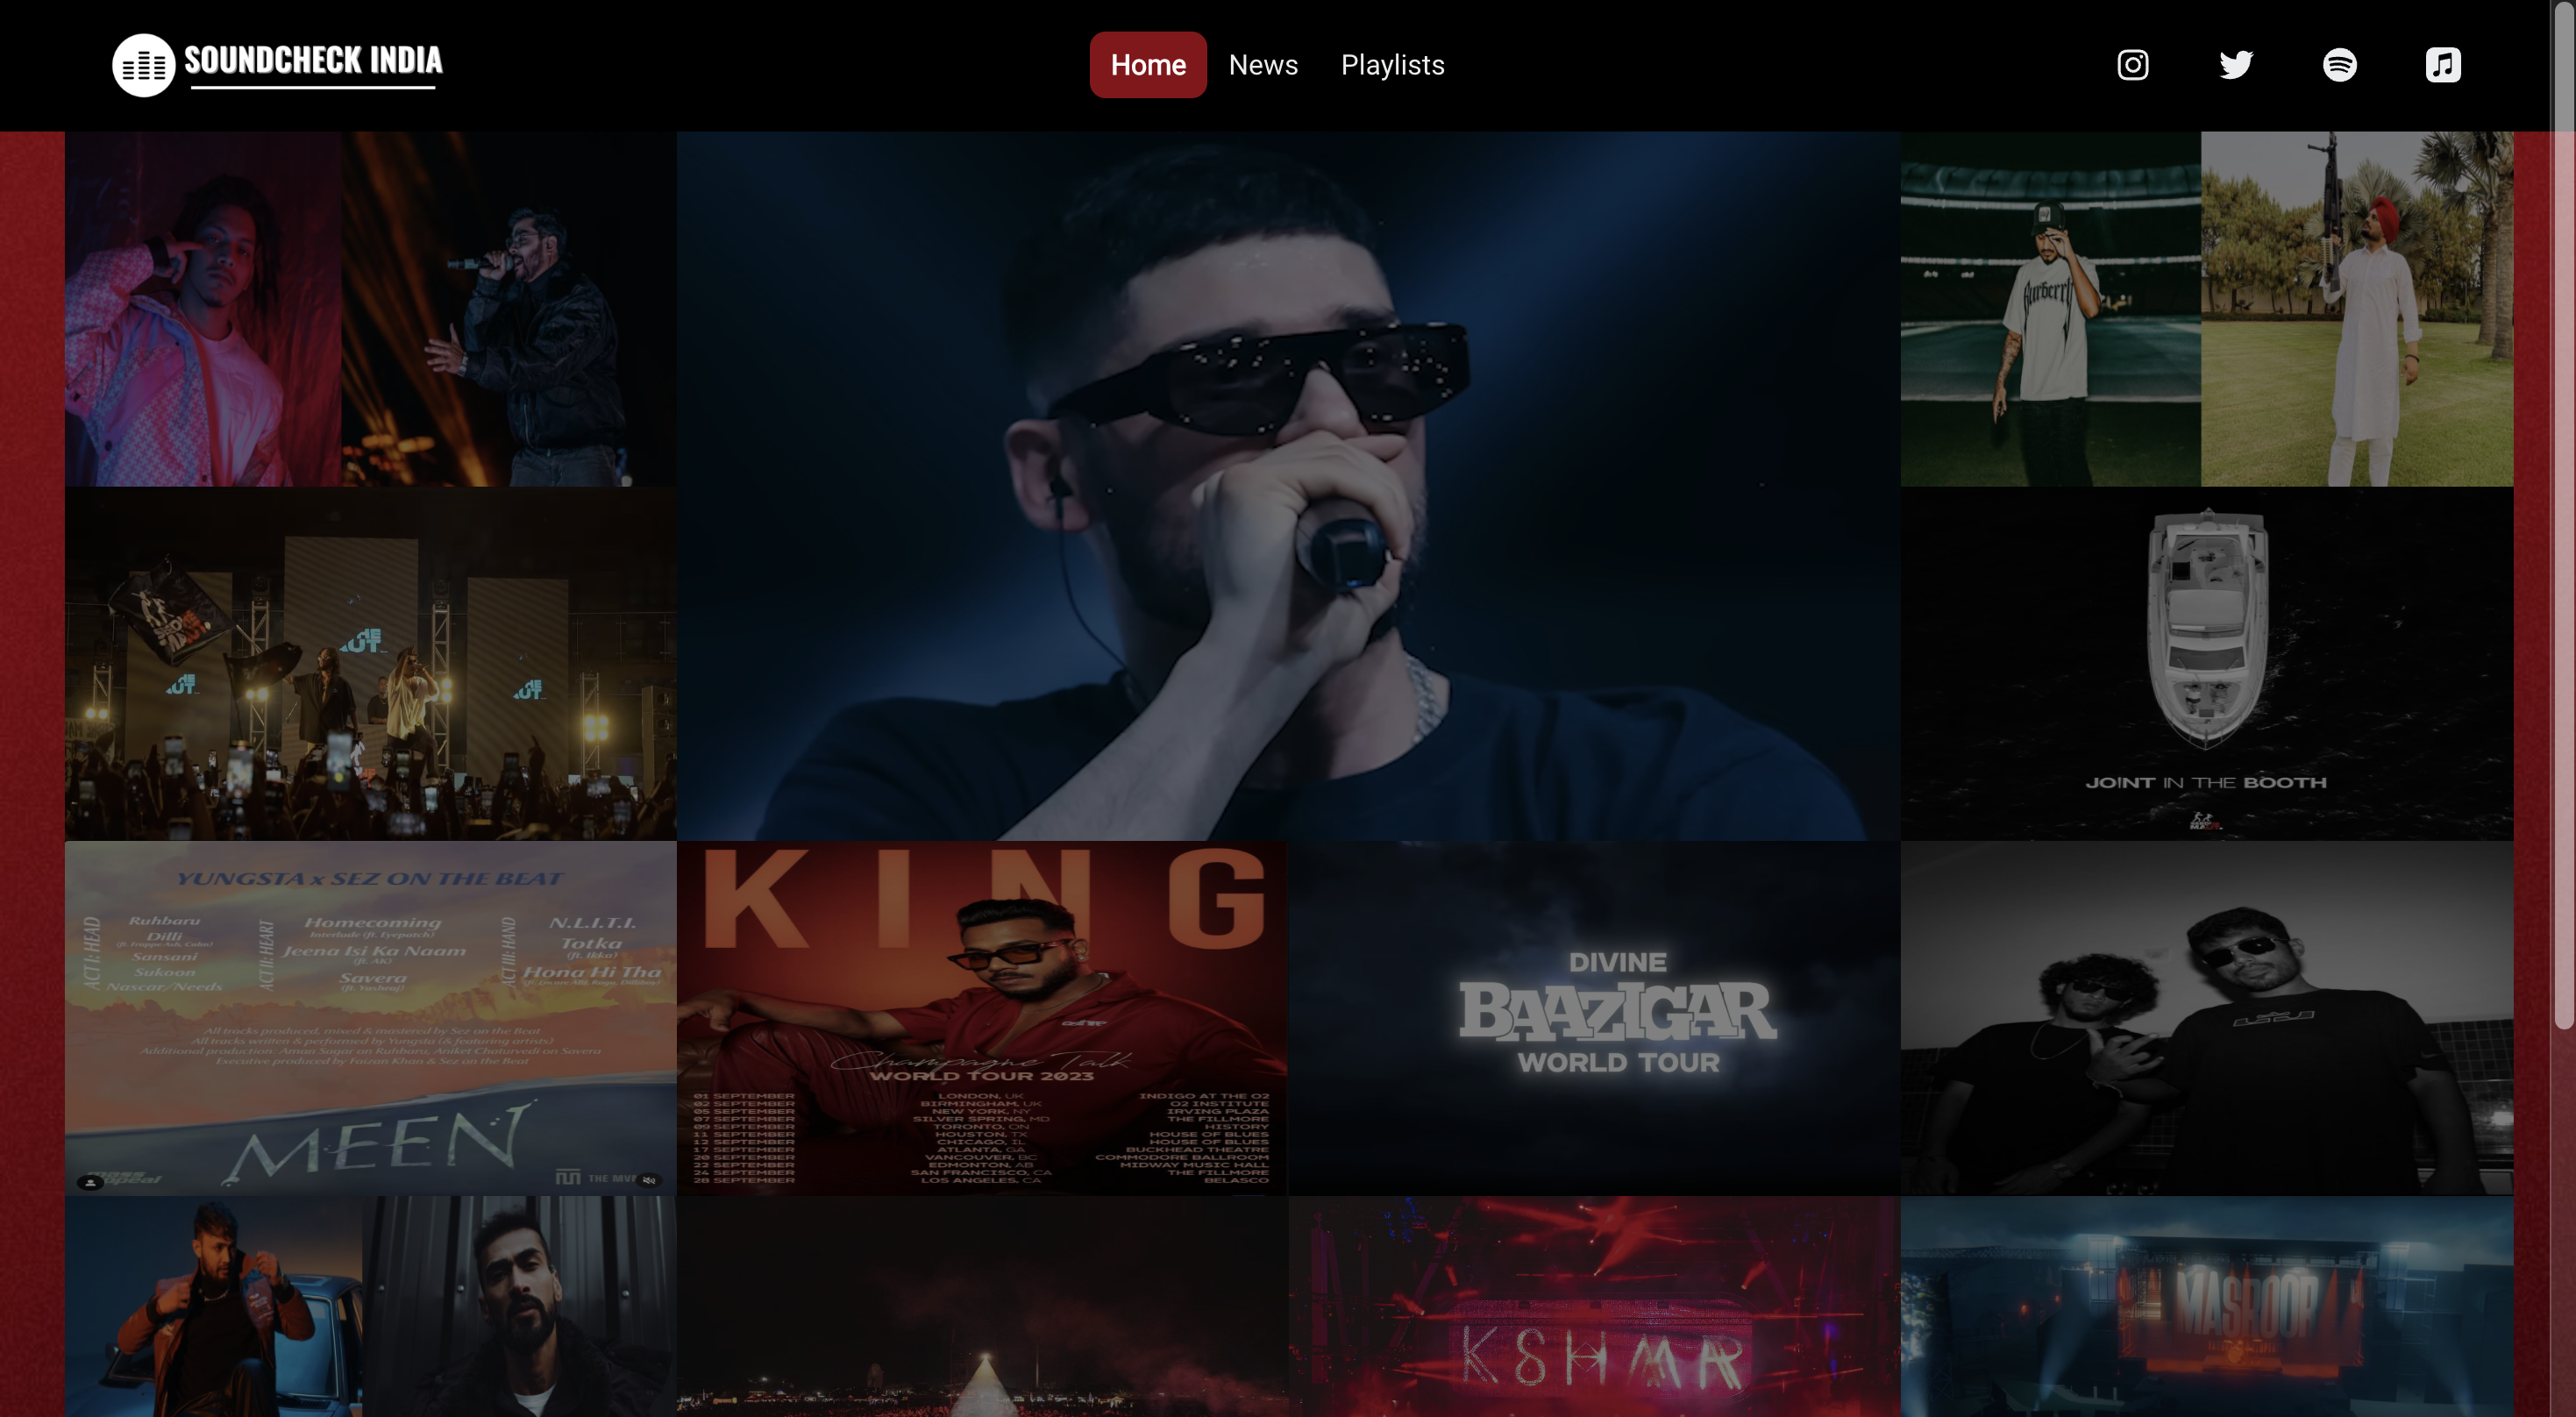Click the Soundcheck India logo
2576x1417 pixels.
[x=277, y=65]
